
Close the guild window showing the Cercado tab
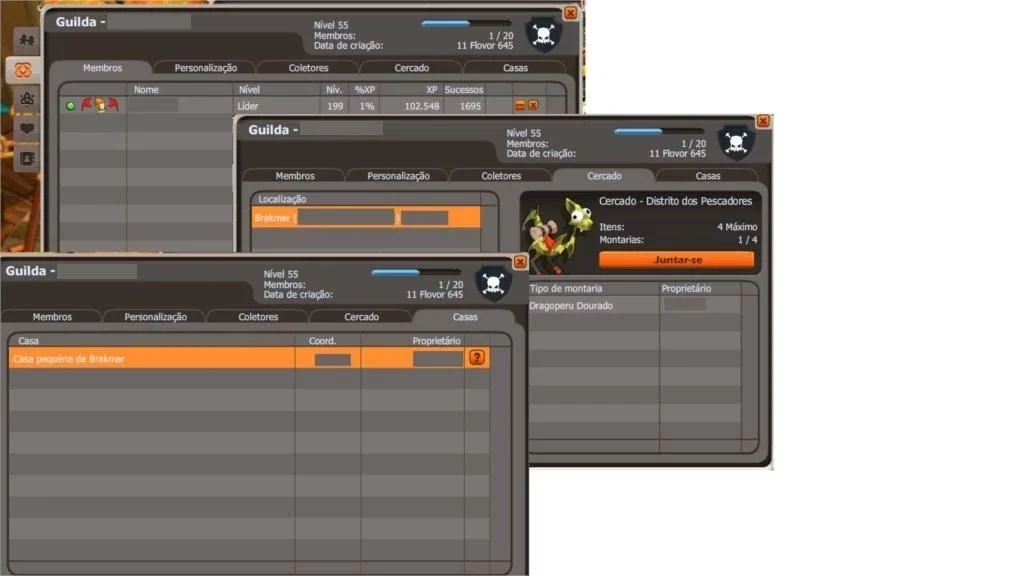[763, 121]
